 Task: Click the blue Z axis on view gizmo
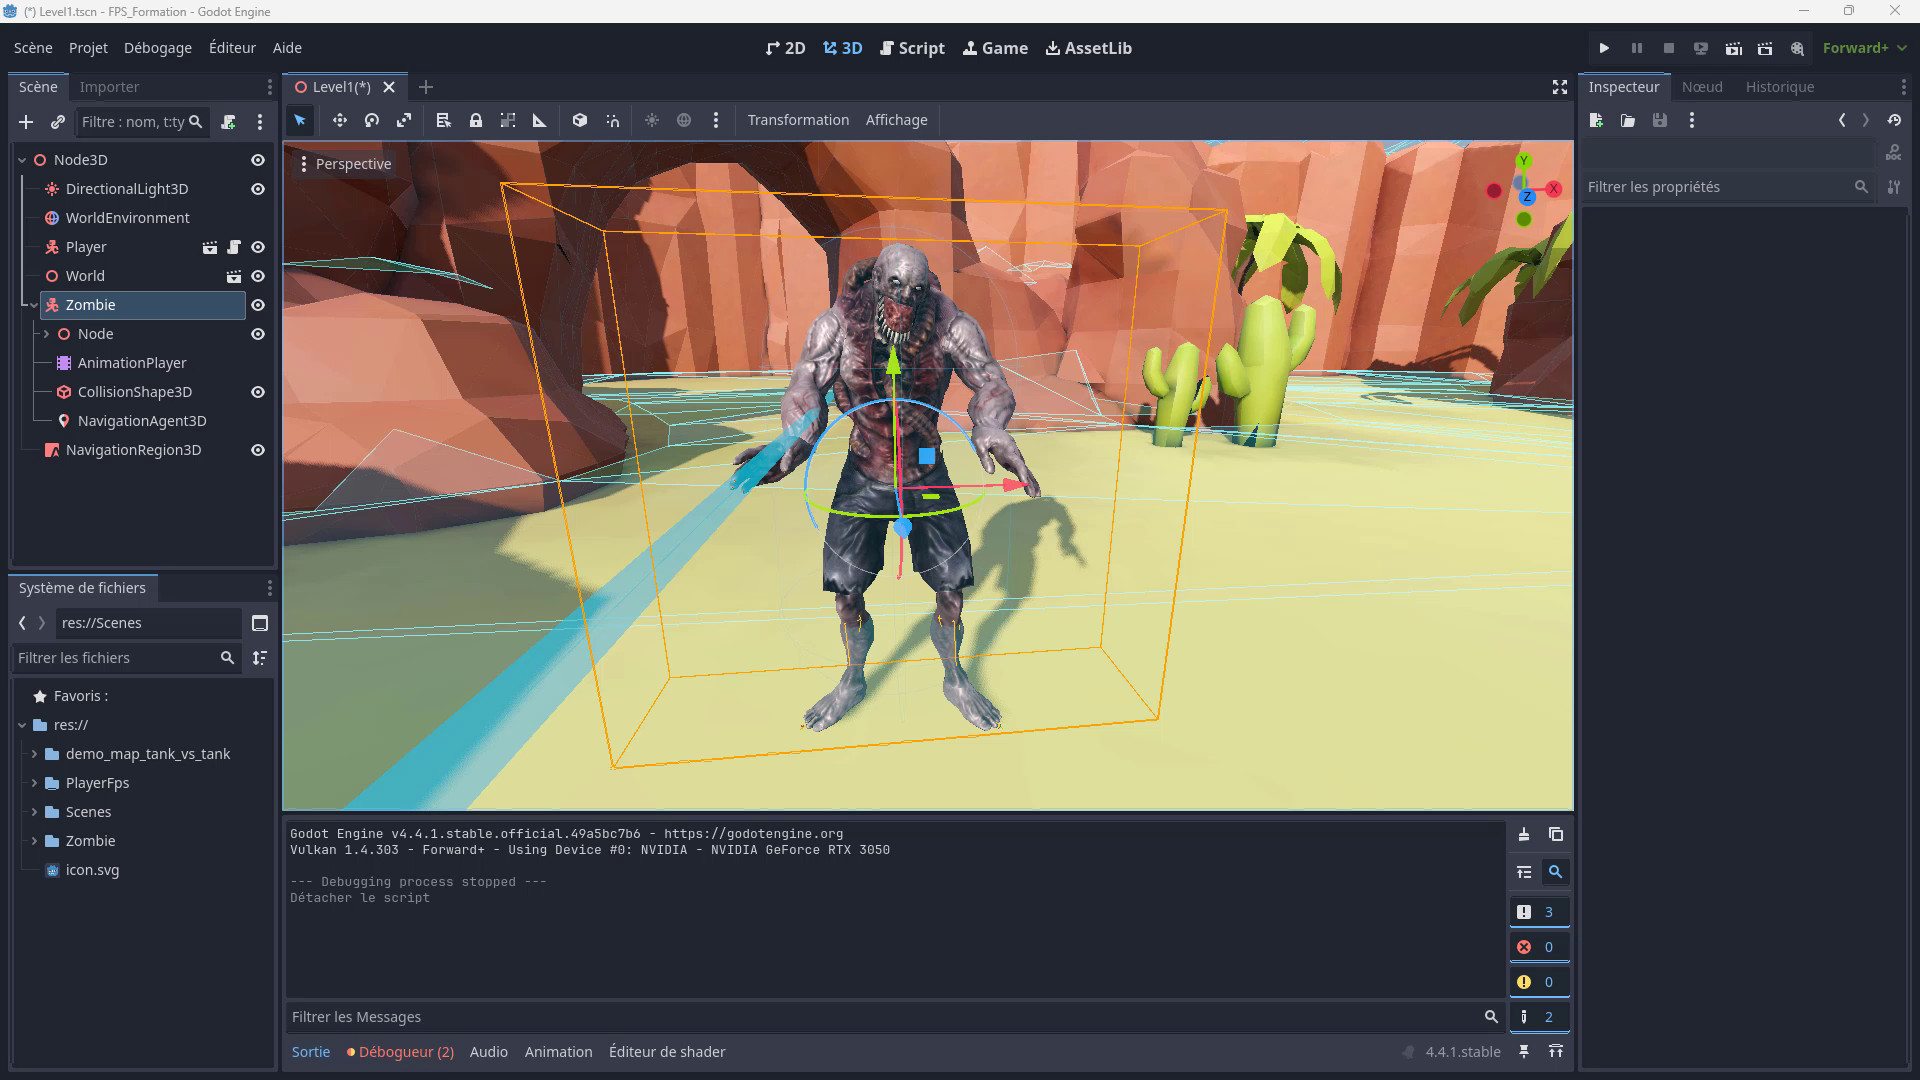1527,197
